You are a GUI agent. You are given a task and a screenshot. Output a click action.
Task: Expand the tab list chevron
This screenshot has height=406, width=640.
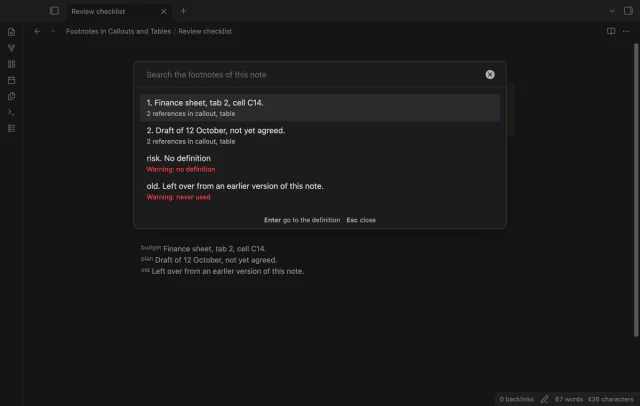click(x=612, y=11)
